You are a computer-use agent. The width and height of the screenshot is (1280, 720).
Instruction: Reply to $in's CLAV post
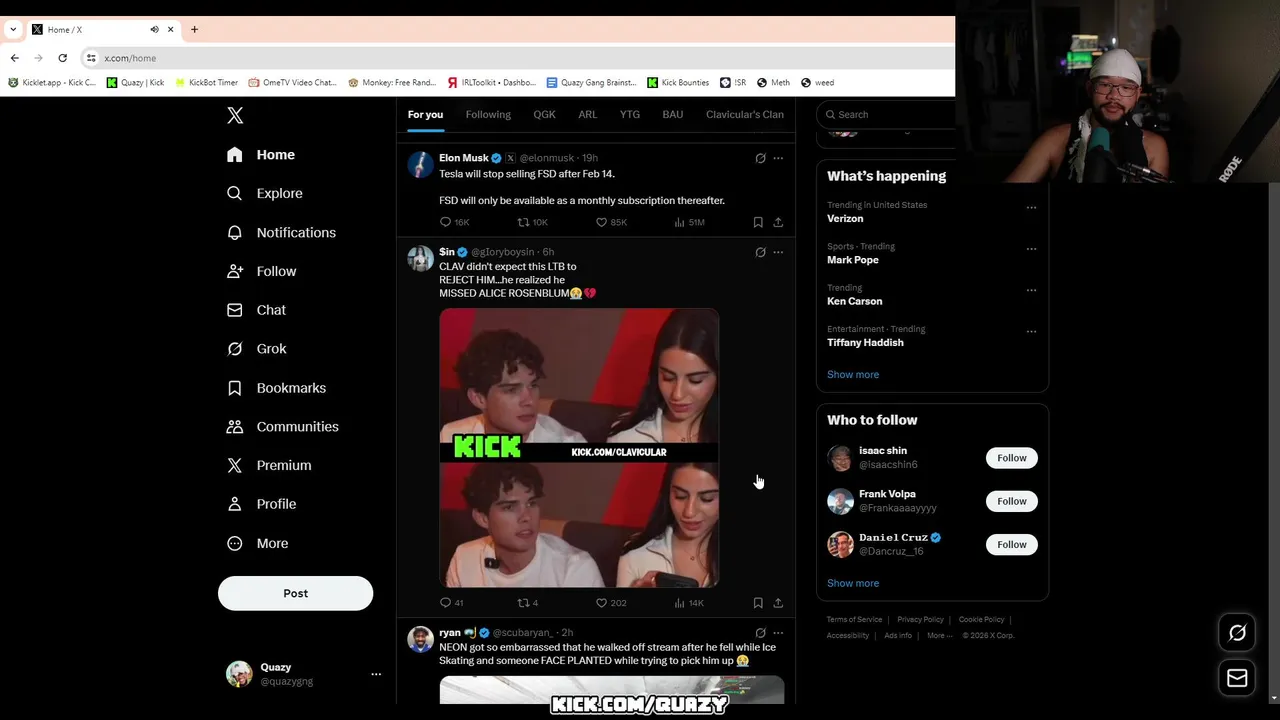pyautogui.click(x=452, y=603)
